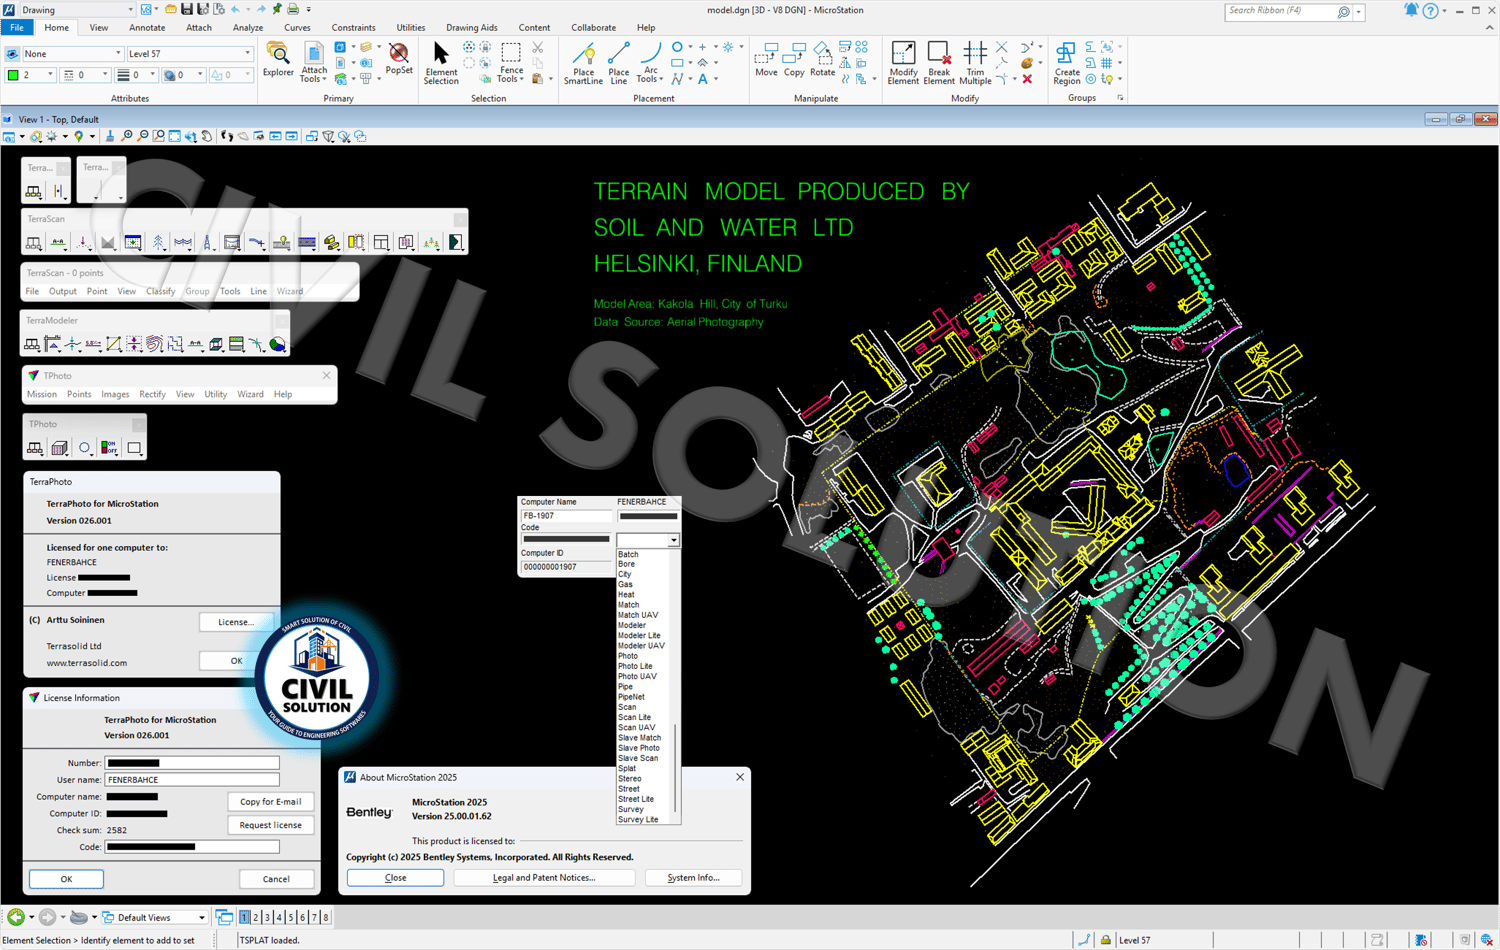Image resolution: width=1500 pixels, height=950 pixels.
Task: Click the Zoom Out view control icon
Action: point(142,136)
